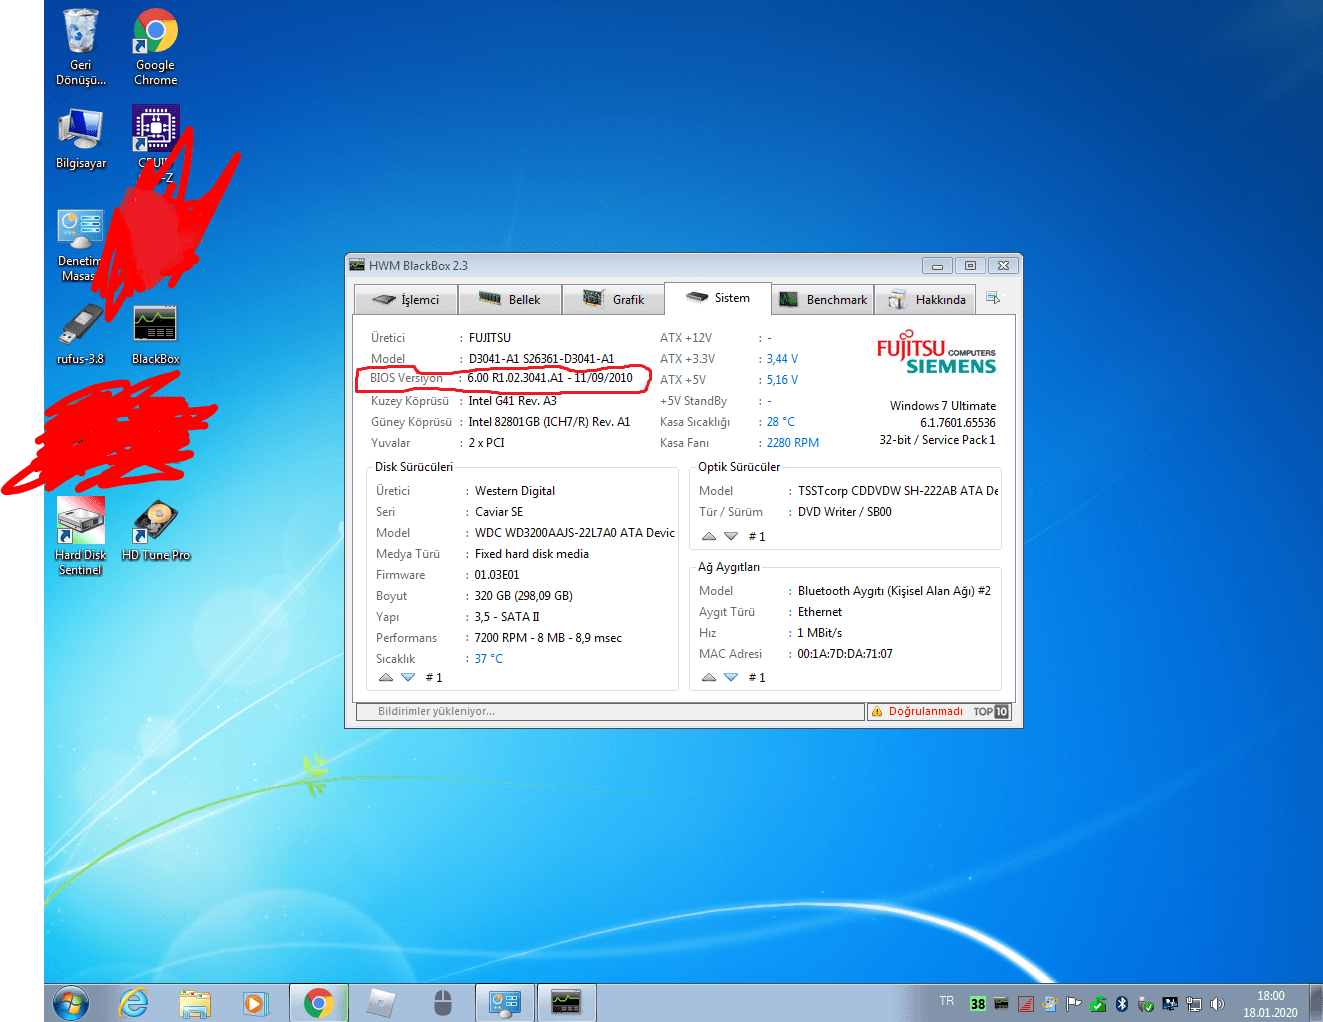
Task: Click the 2 x PCI slots value
Action: (x=487, y=443)
